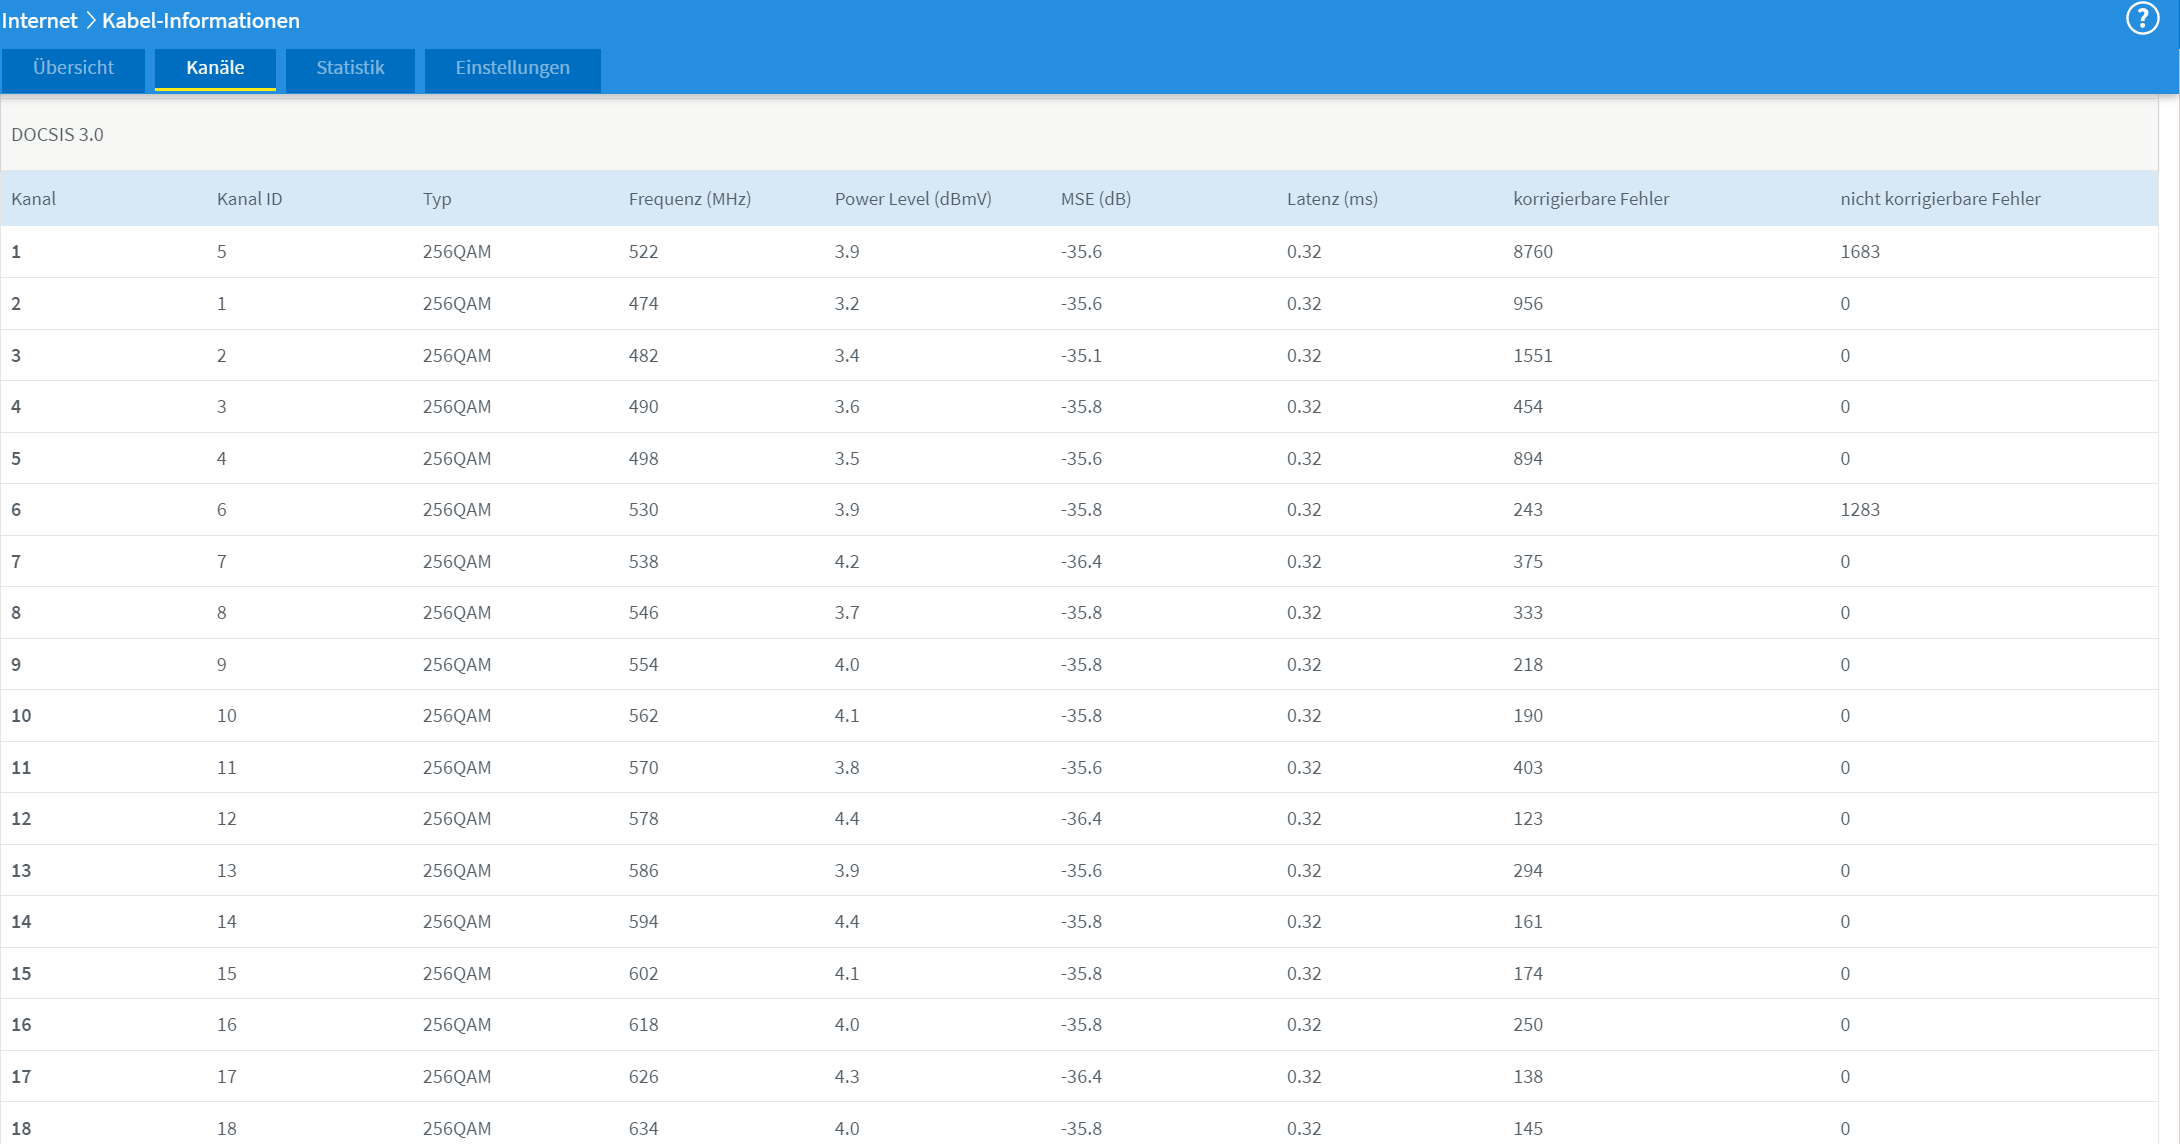Click the Kanal ID column header
The width and height of the screenshot is (2180, 1144).
point(249,199)
